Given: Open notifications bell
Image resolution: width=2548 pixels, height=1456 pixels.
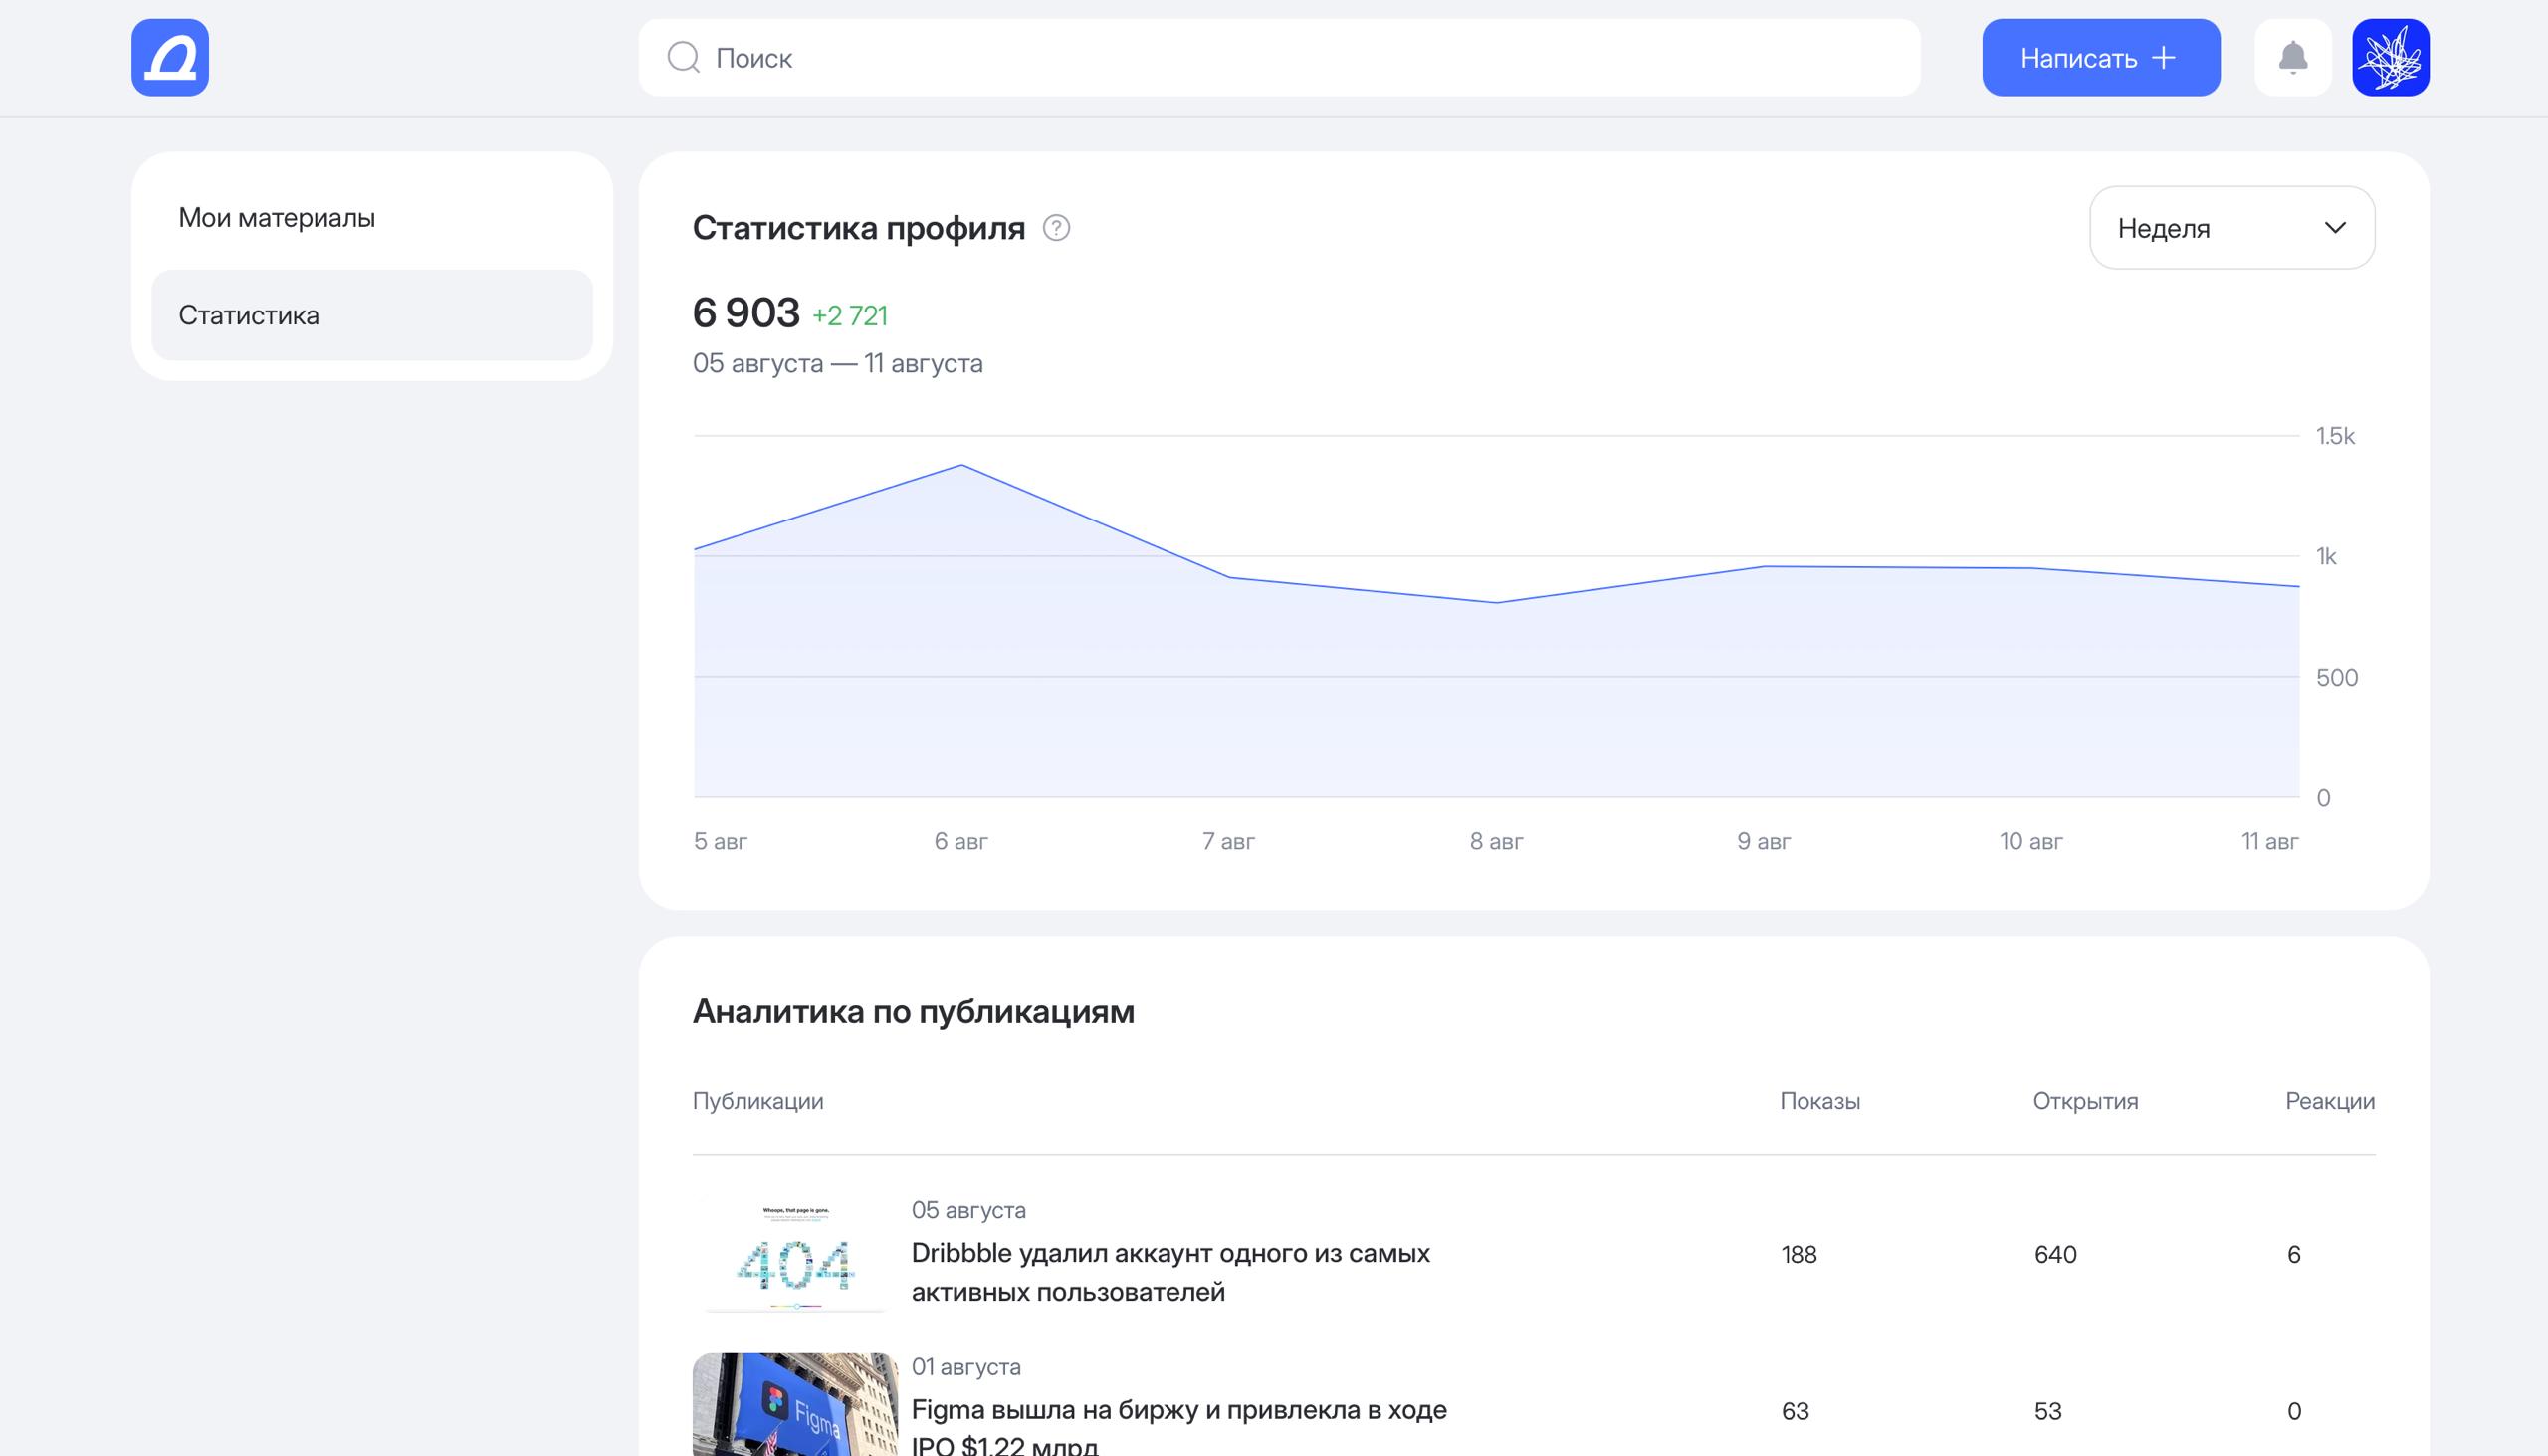Looking at the screenshot, I should pos(2293,57).
